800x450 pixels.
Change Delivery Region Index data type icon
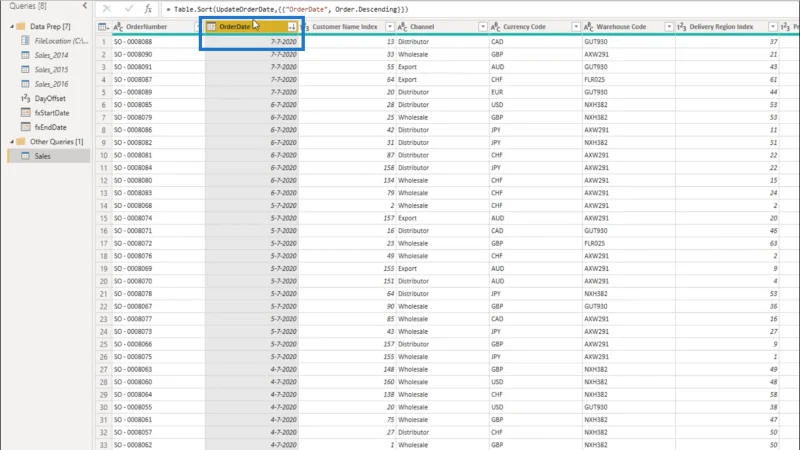coord(682,27)
